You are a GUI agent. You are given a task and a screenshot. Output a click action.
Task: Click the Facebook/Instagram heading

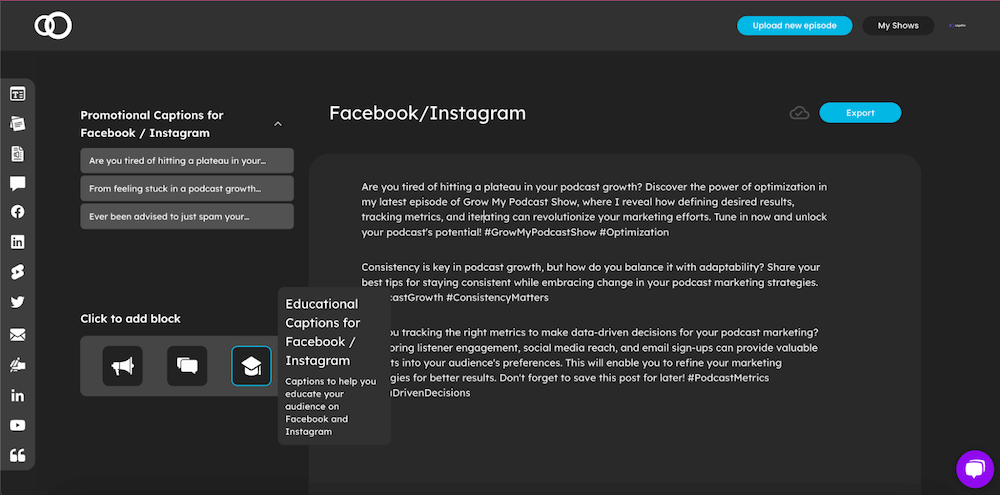[x=427, y=113]
